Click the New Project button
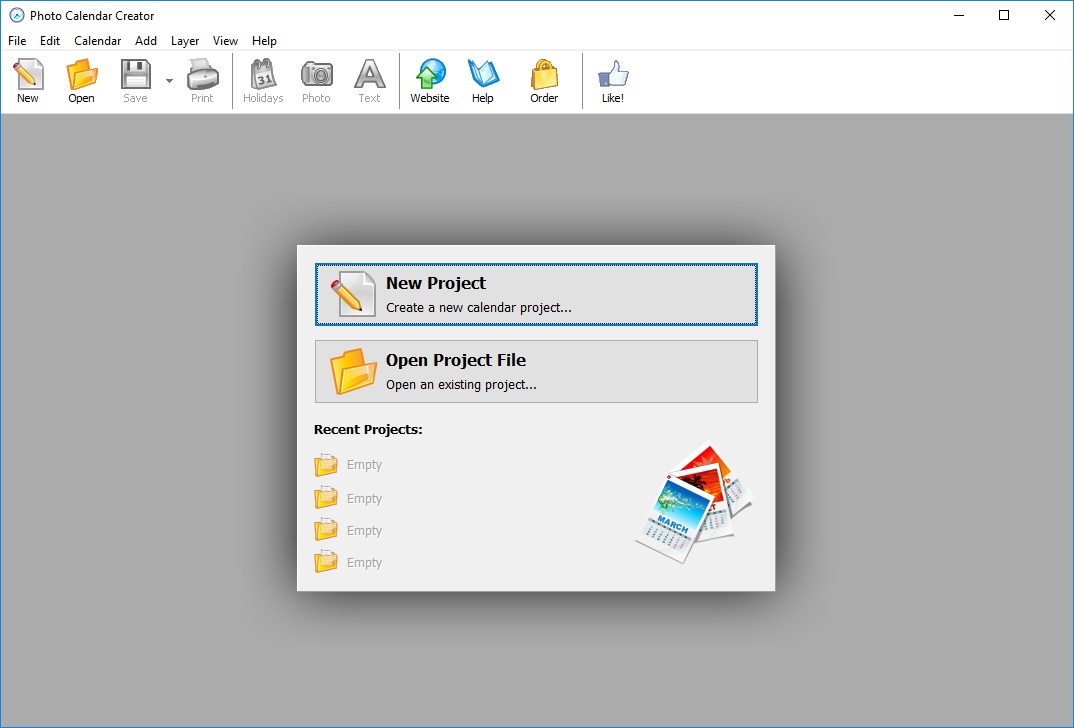The height and width of the screenshot is (728, 1074). tap(536, 294)
